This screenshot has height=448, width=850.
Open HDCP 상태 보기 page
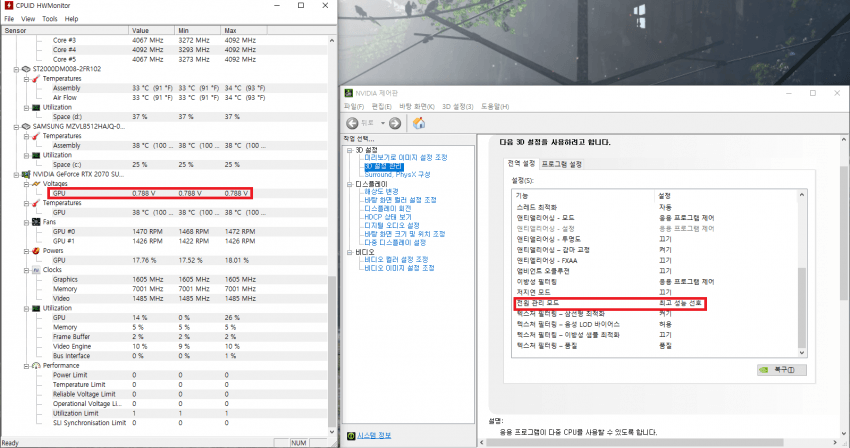click(388, 217)
